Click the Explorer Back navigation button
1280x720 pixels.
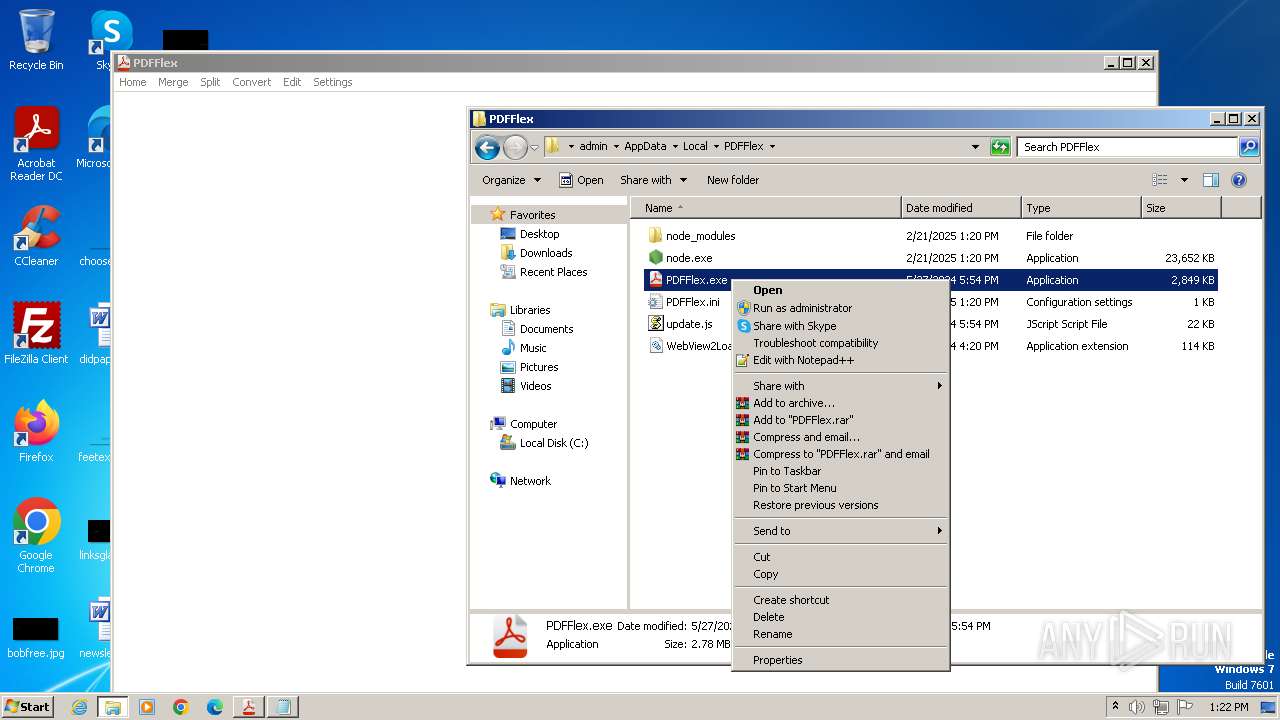coord(487,148)
